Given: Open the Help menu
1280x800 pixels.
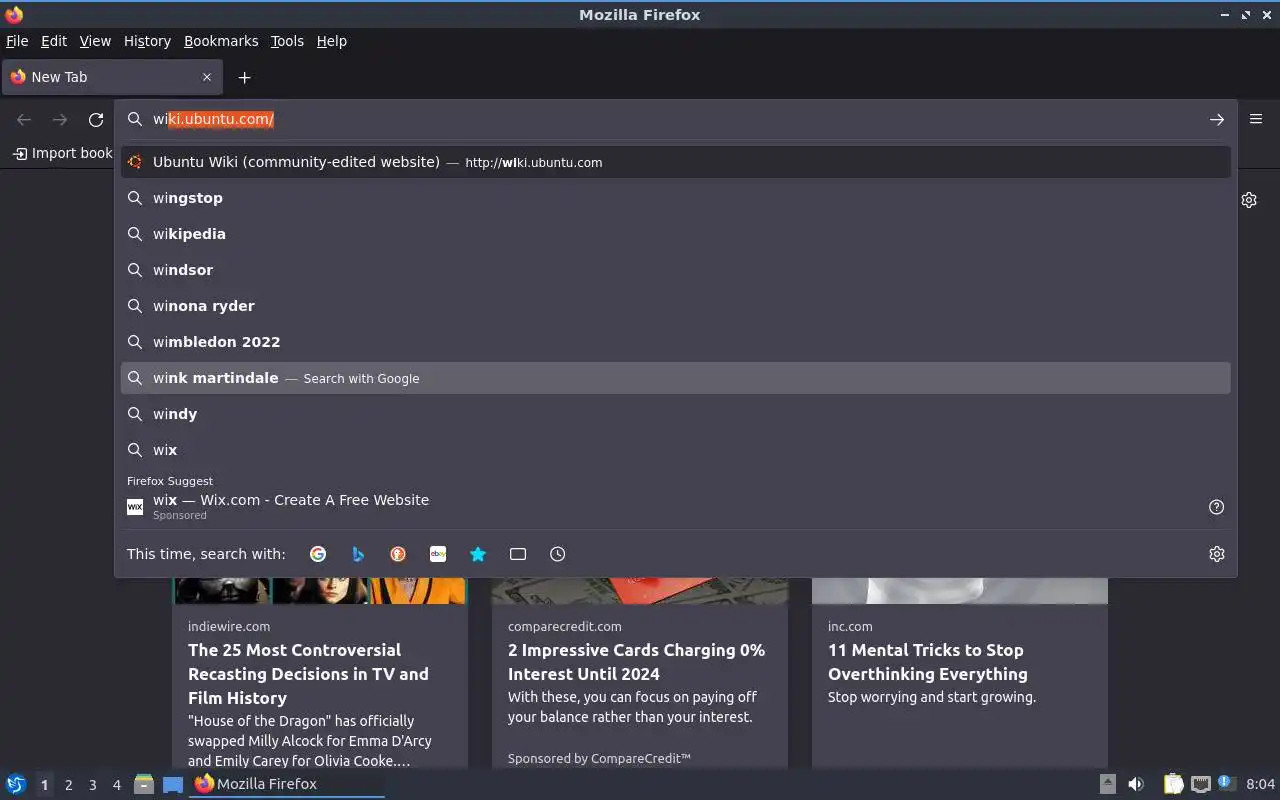Looking at the screenshot, I should tap(332, 41).
